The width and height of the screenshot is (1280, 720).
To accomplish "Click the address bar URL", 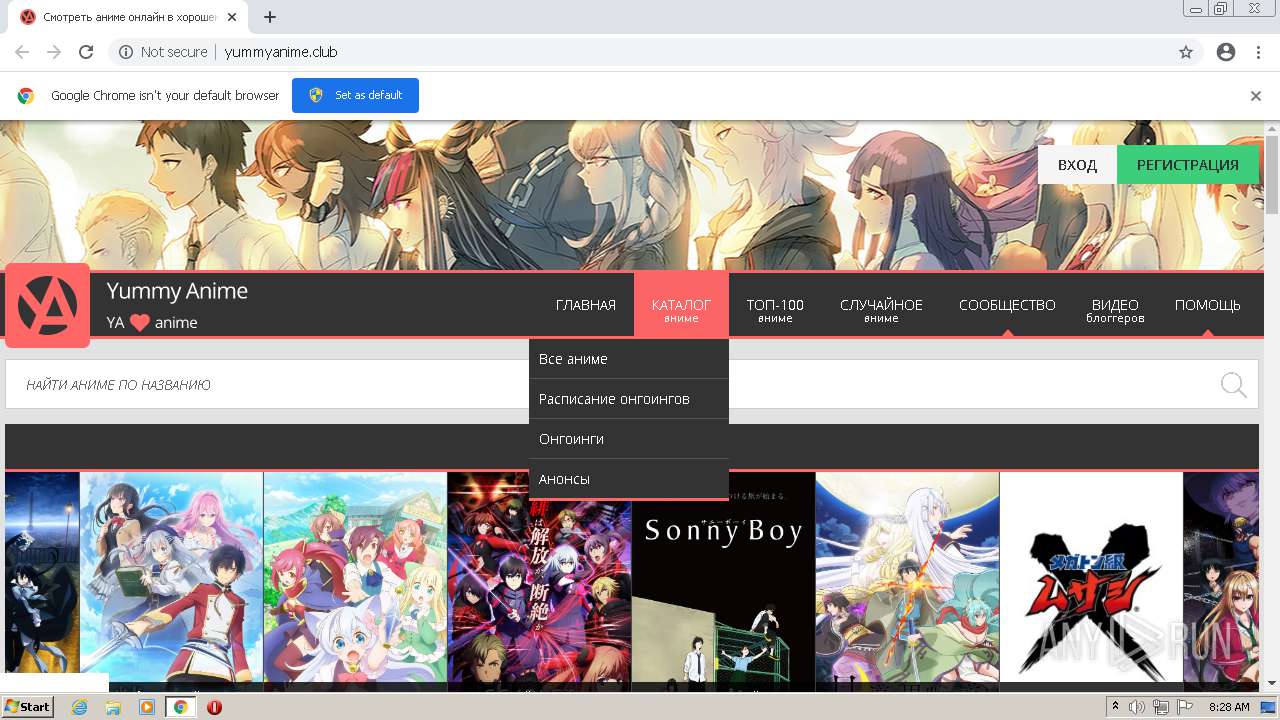I will point(281,52).
